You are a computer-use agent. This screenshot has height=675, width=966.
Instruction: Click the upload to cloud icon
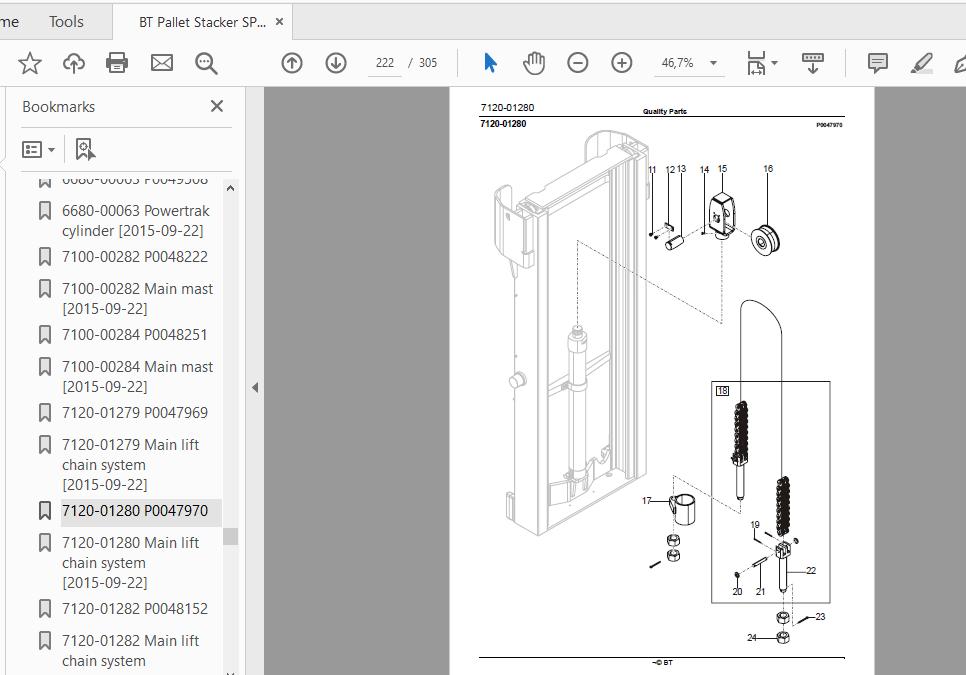(74, 63)
